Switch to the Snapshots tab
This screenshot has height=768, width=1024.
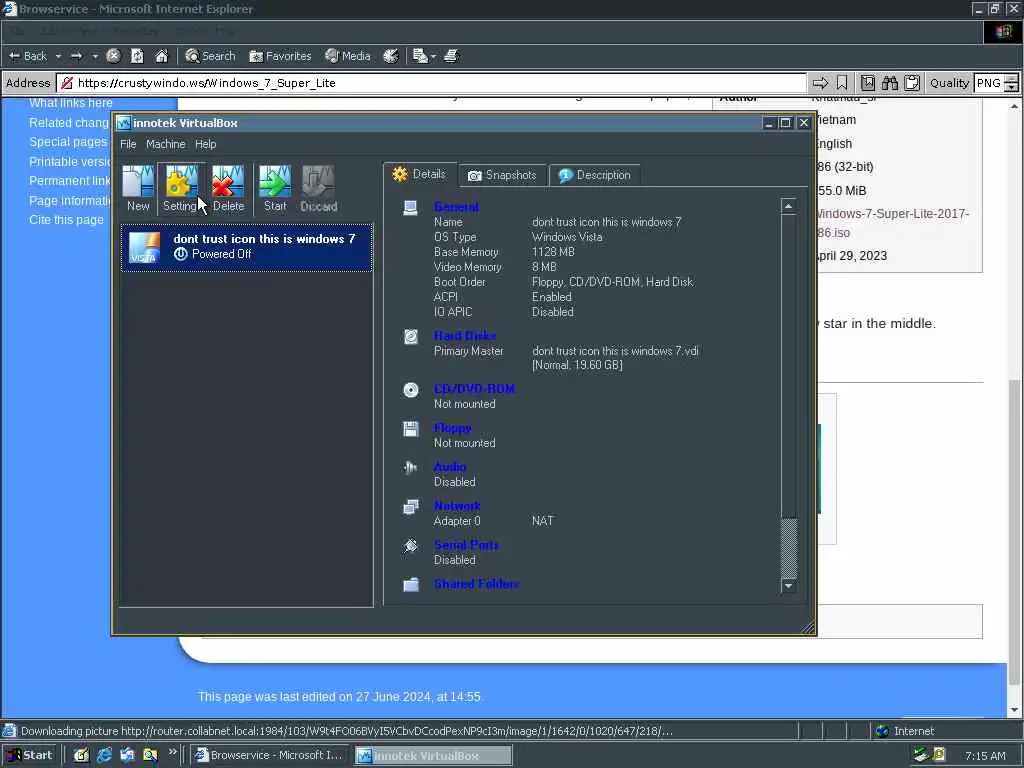coord(502,175)
